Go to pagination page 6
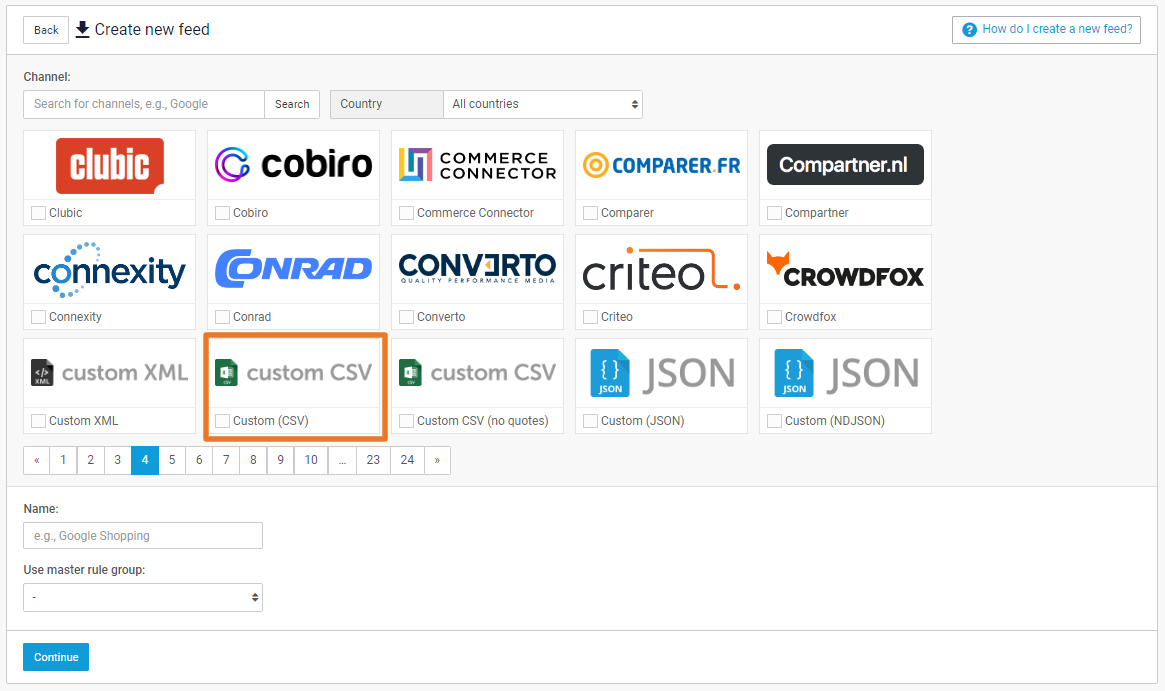Image resolution: width=1165 pixels, height=691 pixels. pyautogui.click(x=199, y=460)
